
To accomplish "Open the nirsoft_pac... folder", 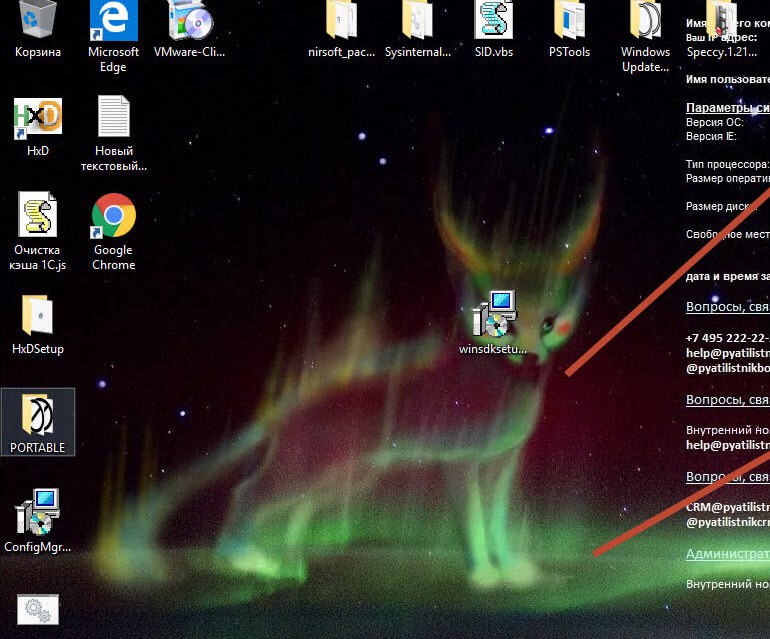I will click(341, 29).
